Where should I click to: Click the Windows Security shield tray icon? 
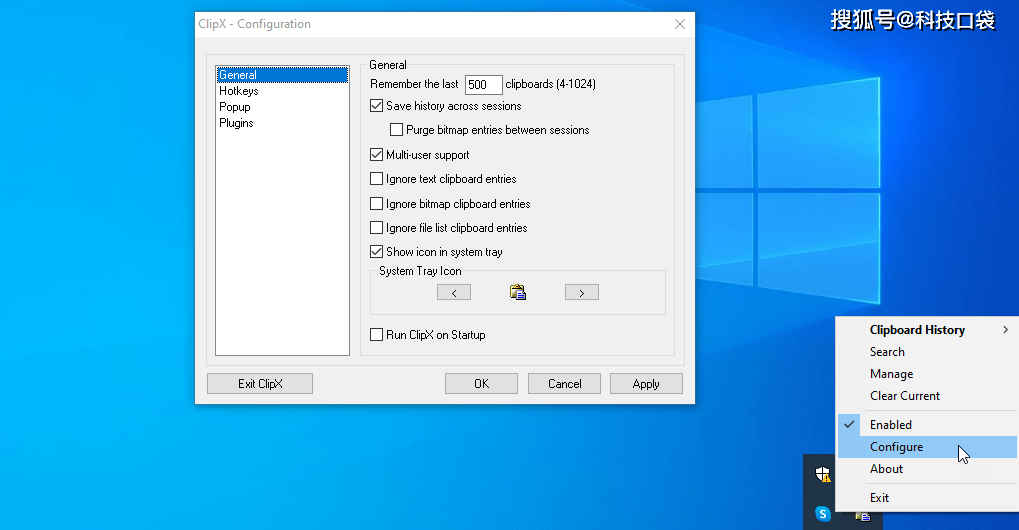[x=823, y=474]
